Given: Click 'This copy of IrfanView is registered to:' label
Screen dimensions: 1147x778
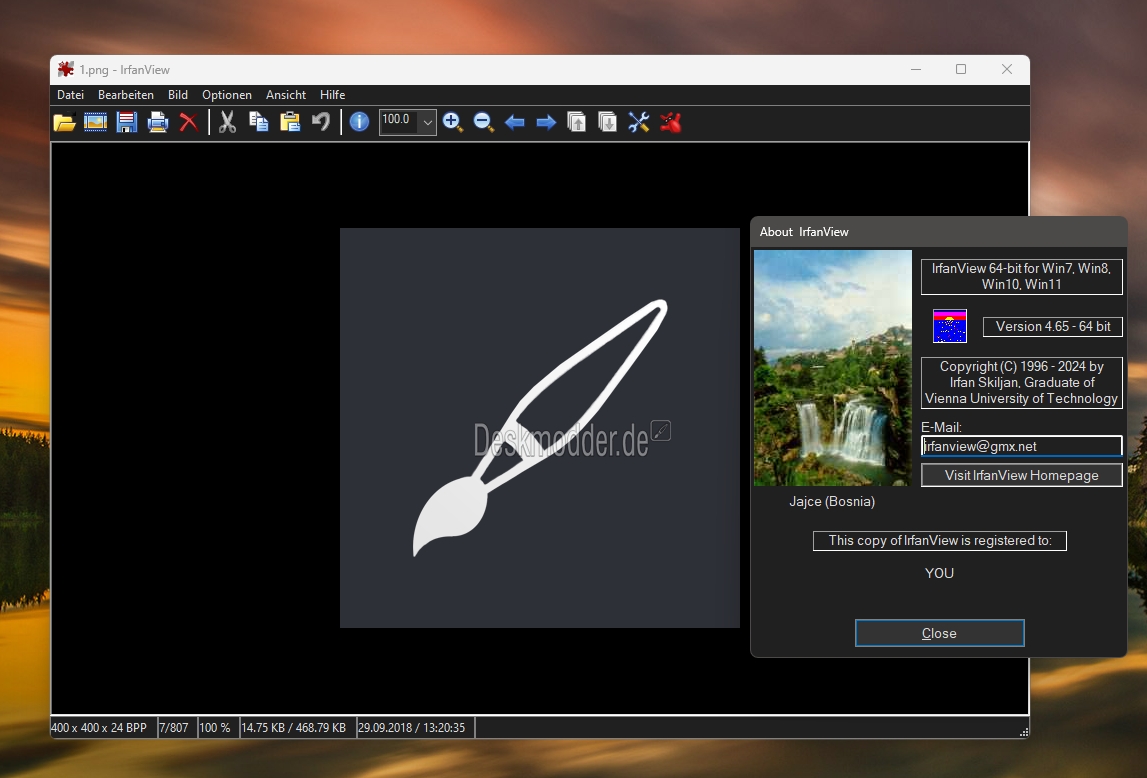Looking at the screenshot, I should point(939,540).
